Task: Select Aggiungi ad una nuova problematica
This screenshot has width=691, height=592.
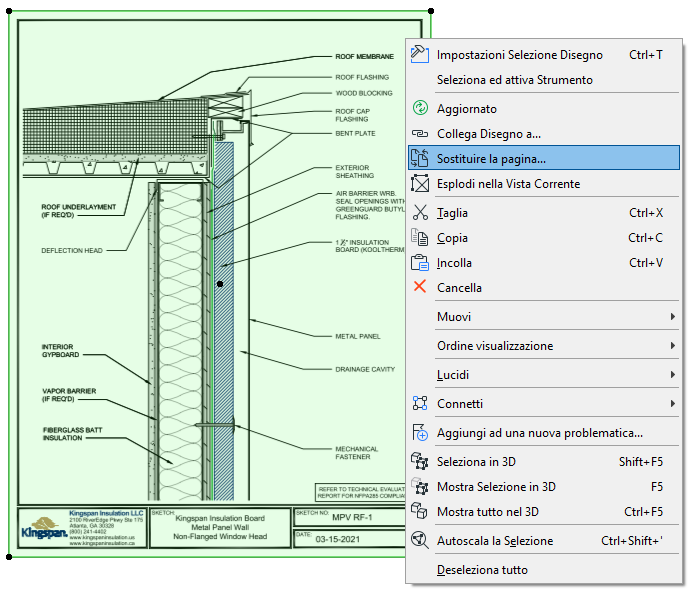Action: [539, 433]
